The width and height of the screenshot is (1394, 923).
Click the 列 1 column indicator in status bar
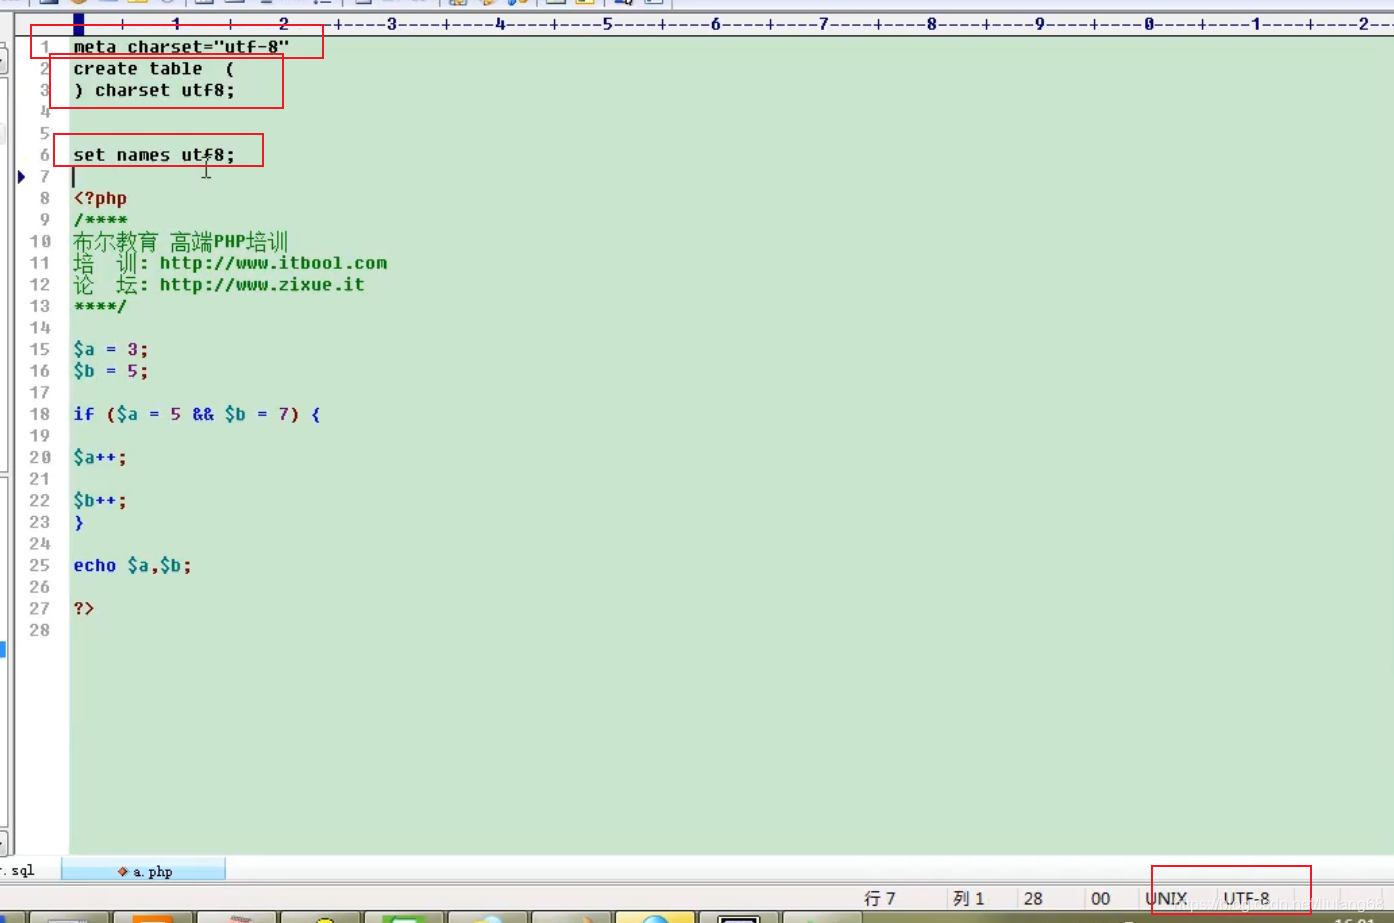pyautogui.click(x=968, y=898)
